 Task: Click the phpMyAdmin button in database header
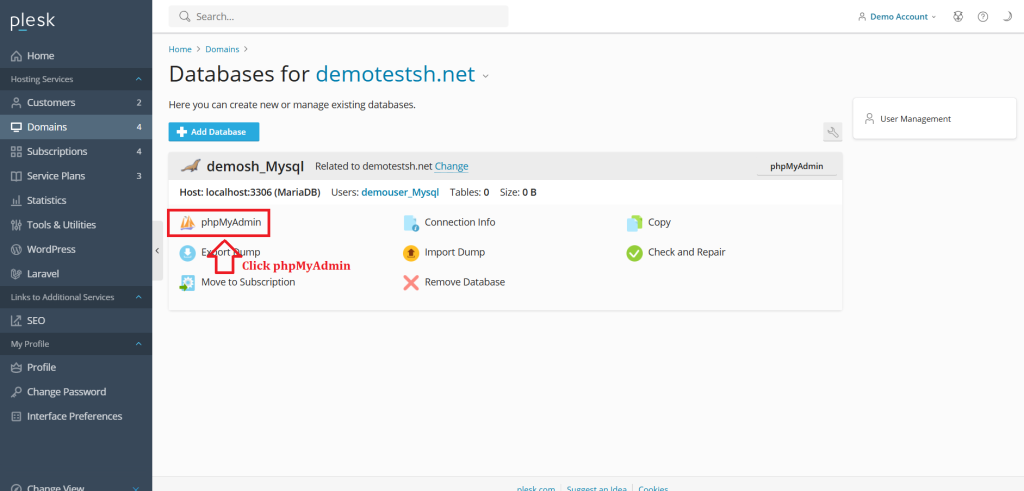(796, 166)
